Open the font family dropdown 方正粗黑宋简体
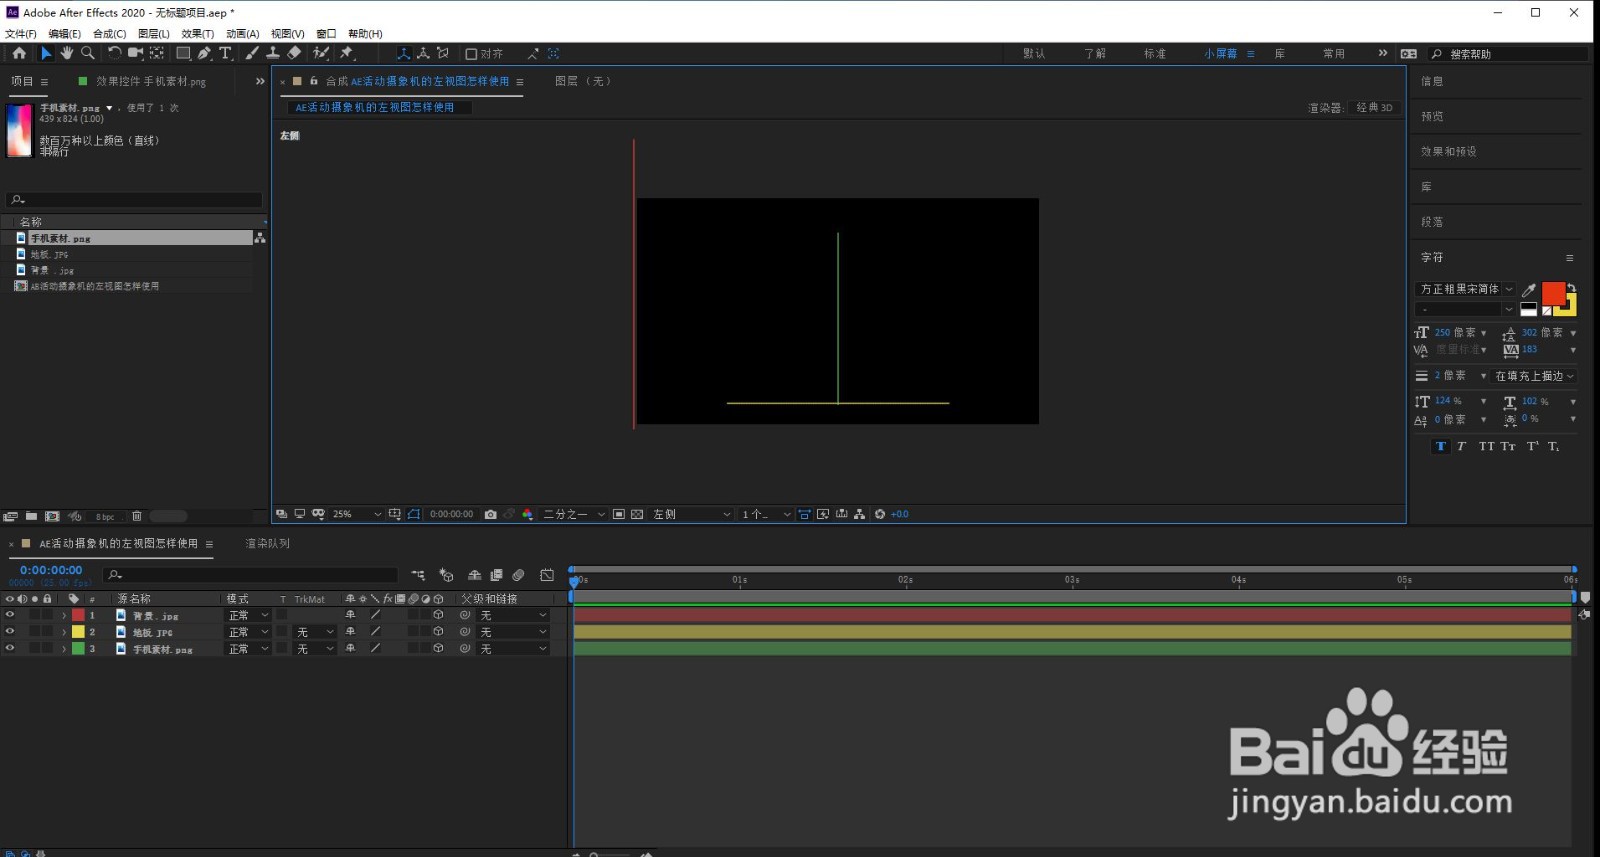Image resolution: width=1600 pixels, height=857 pixels. tap(1465, 289)
